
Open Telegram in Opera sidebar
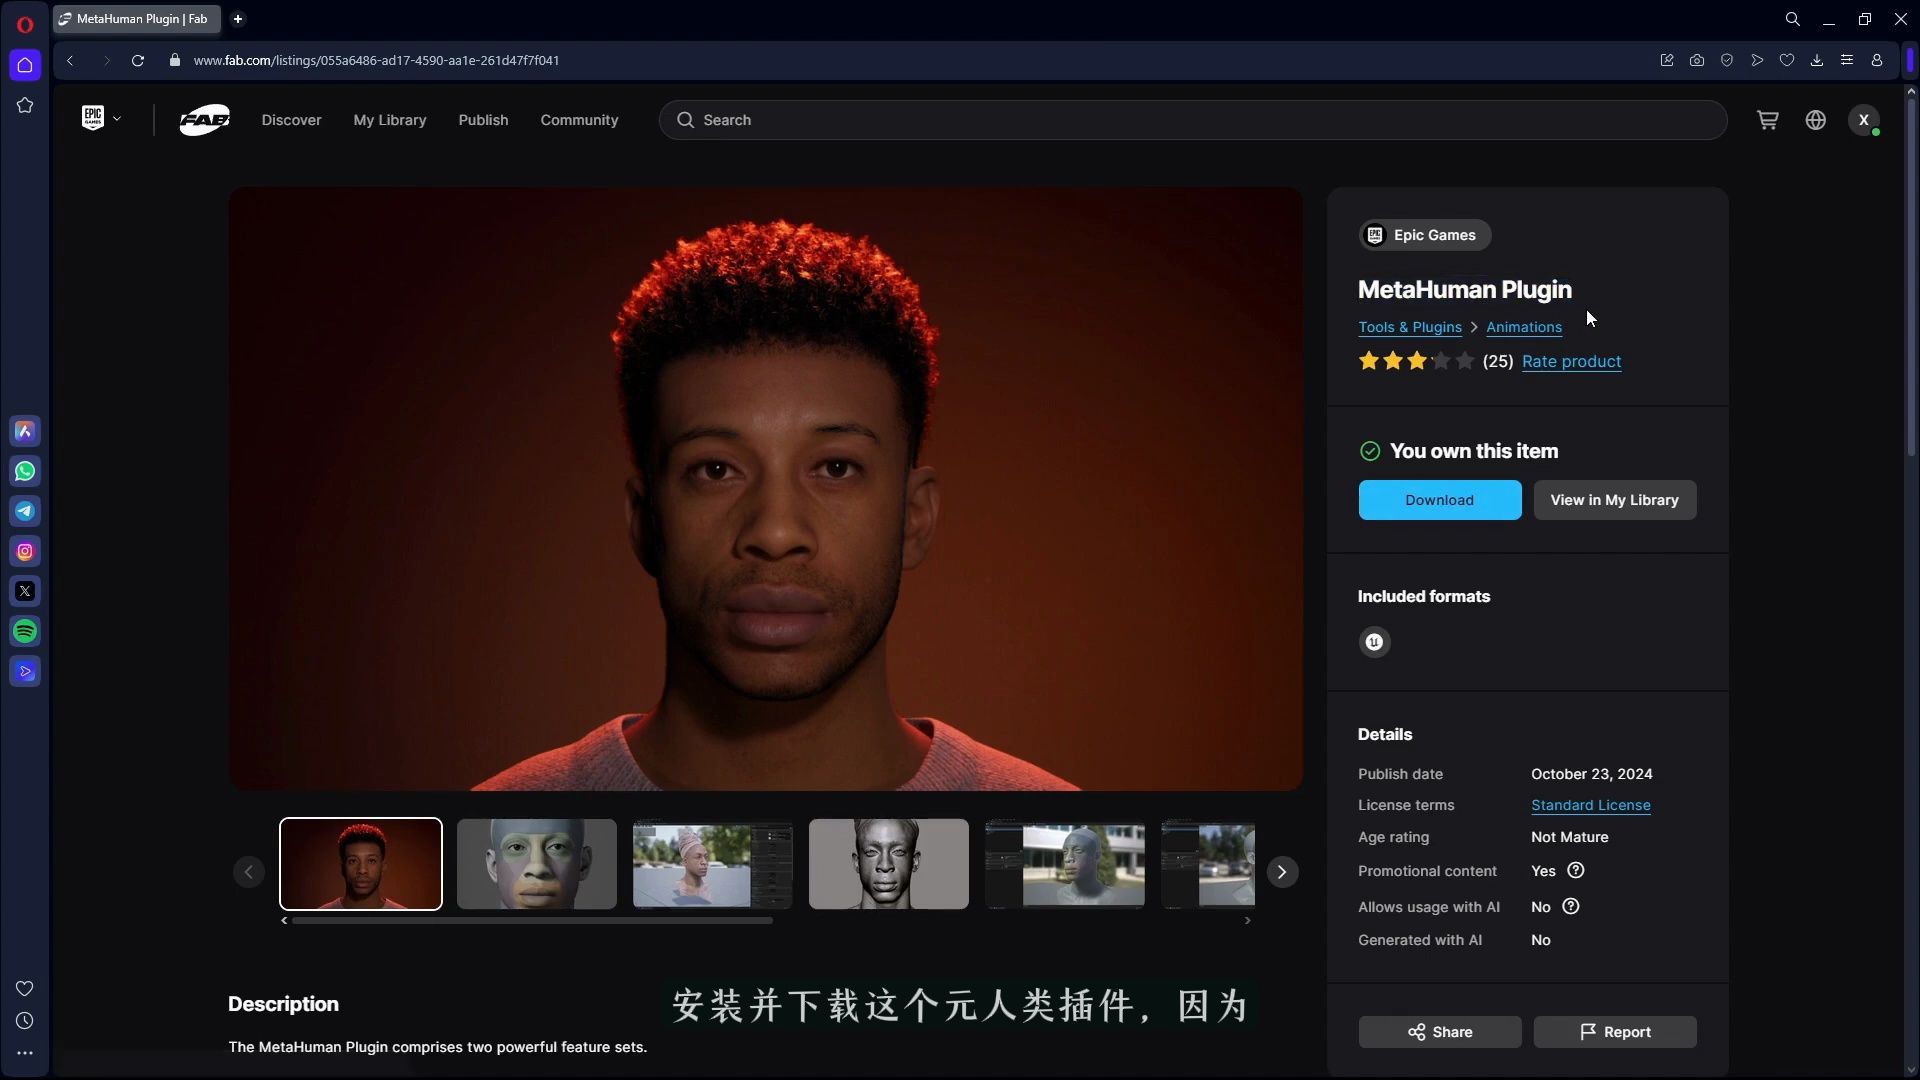pyautogui.click(x=25, y=511)
